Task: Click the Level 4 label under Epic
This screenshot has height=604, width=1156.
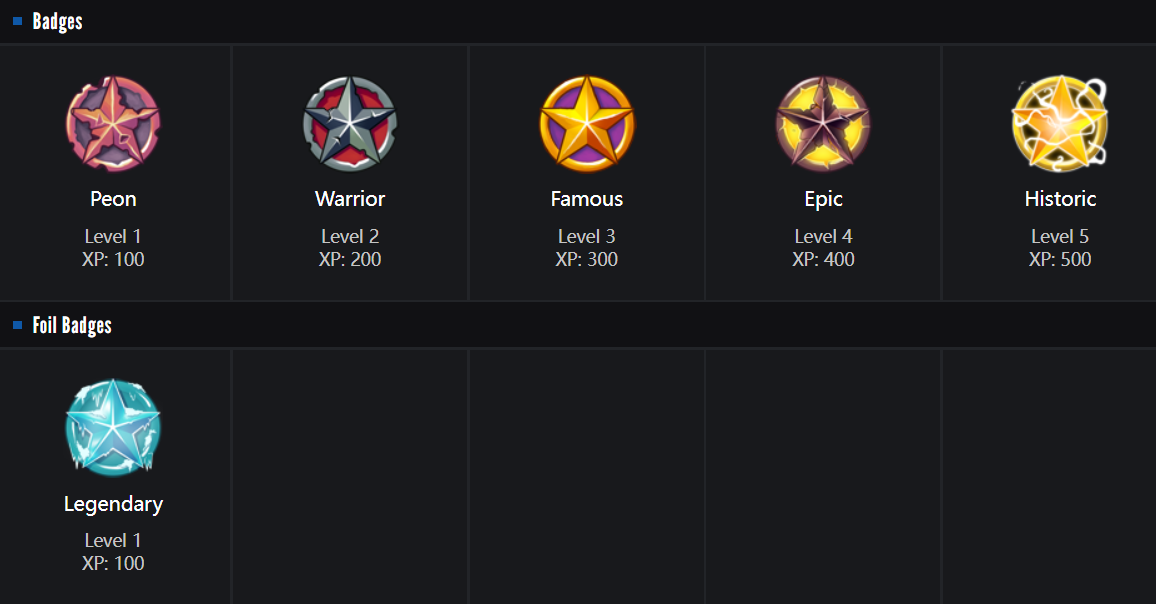Action: [x=823, y=237]
